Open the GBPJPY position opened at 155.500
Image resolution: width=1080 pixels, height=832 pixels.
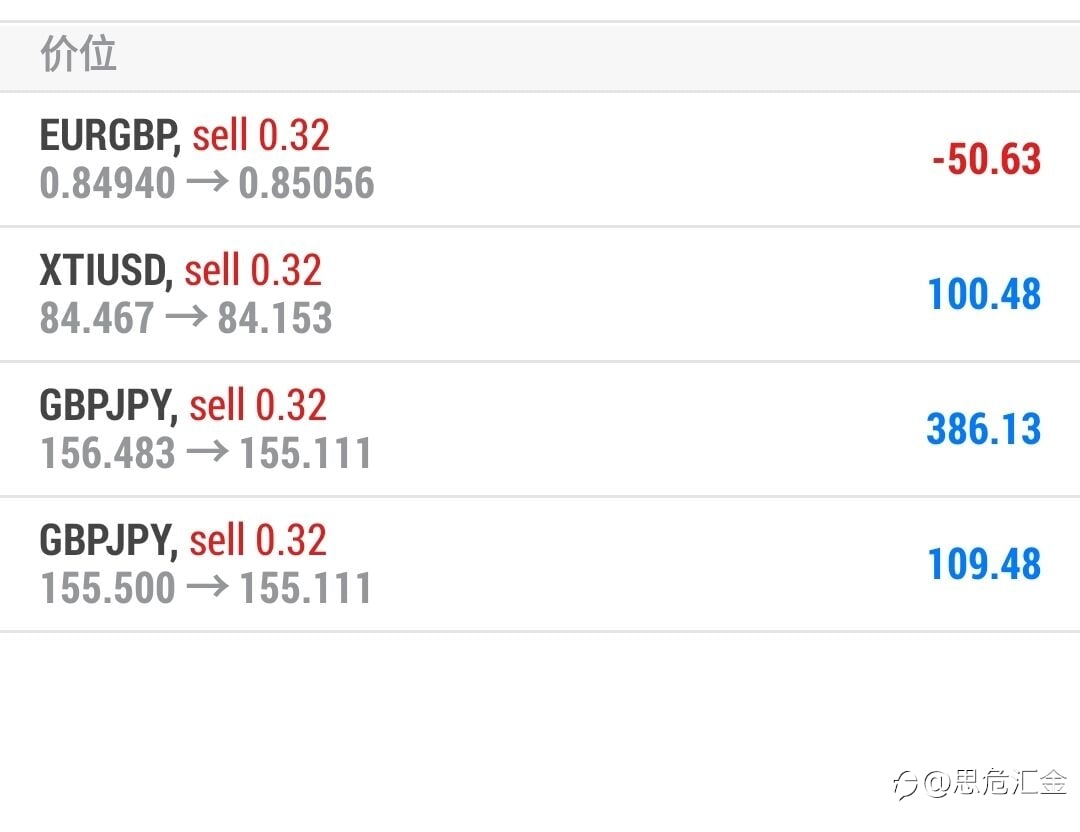(540, 564)
